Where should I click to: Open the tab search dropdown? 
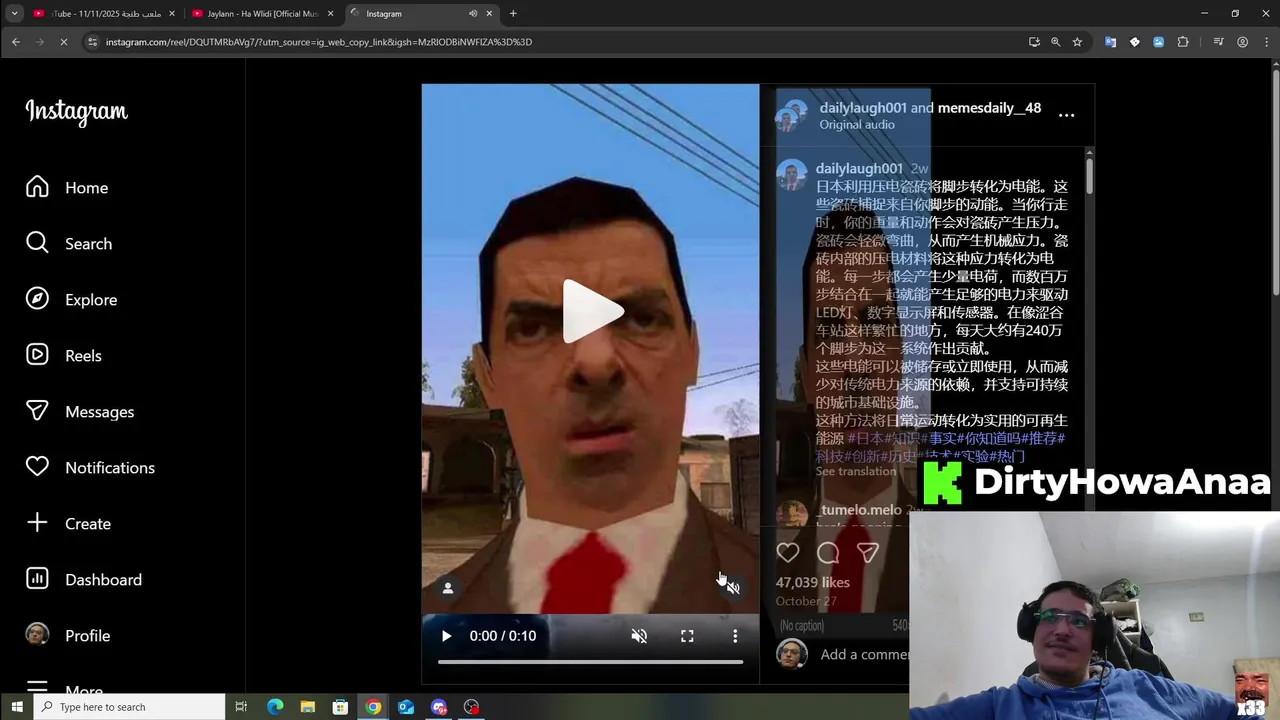pos(14,14)
